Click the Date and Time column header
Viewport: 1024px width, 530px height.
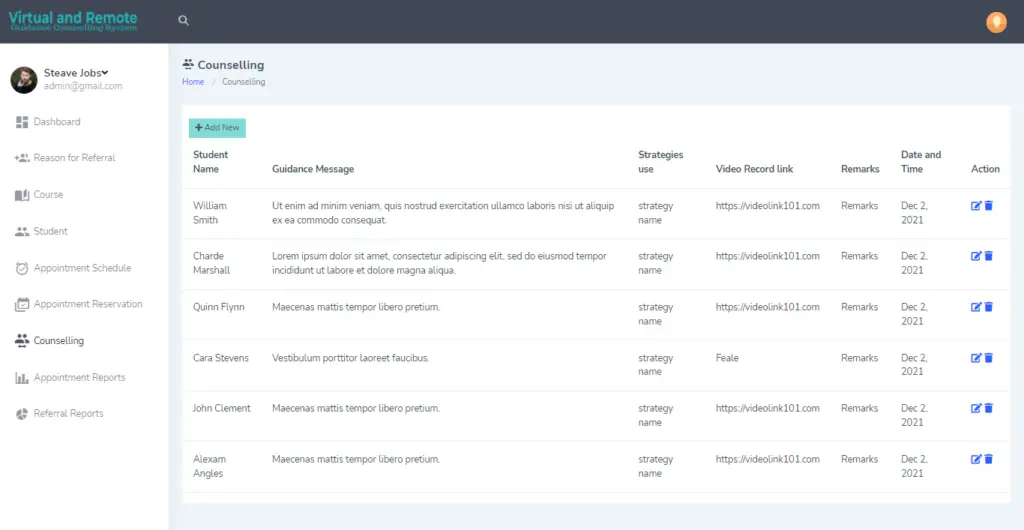tap(921, 162)
